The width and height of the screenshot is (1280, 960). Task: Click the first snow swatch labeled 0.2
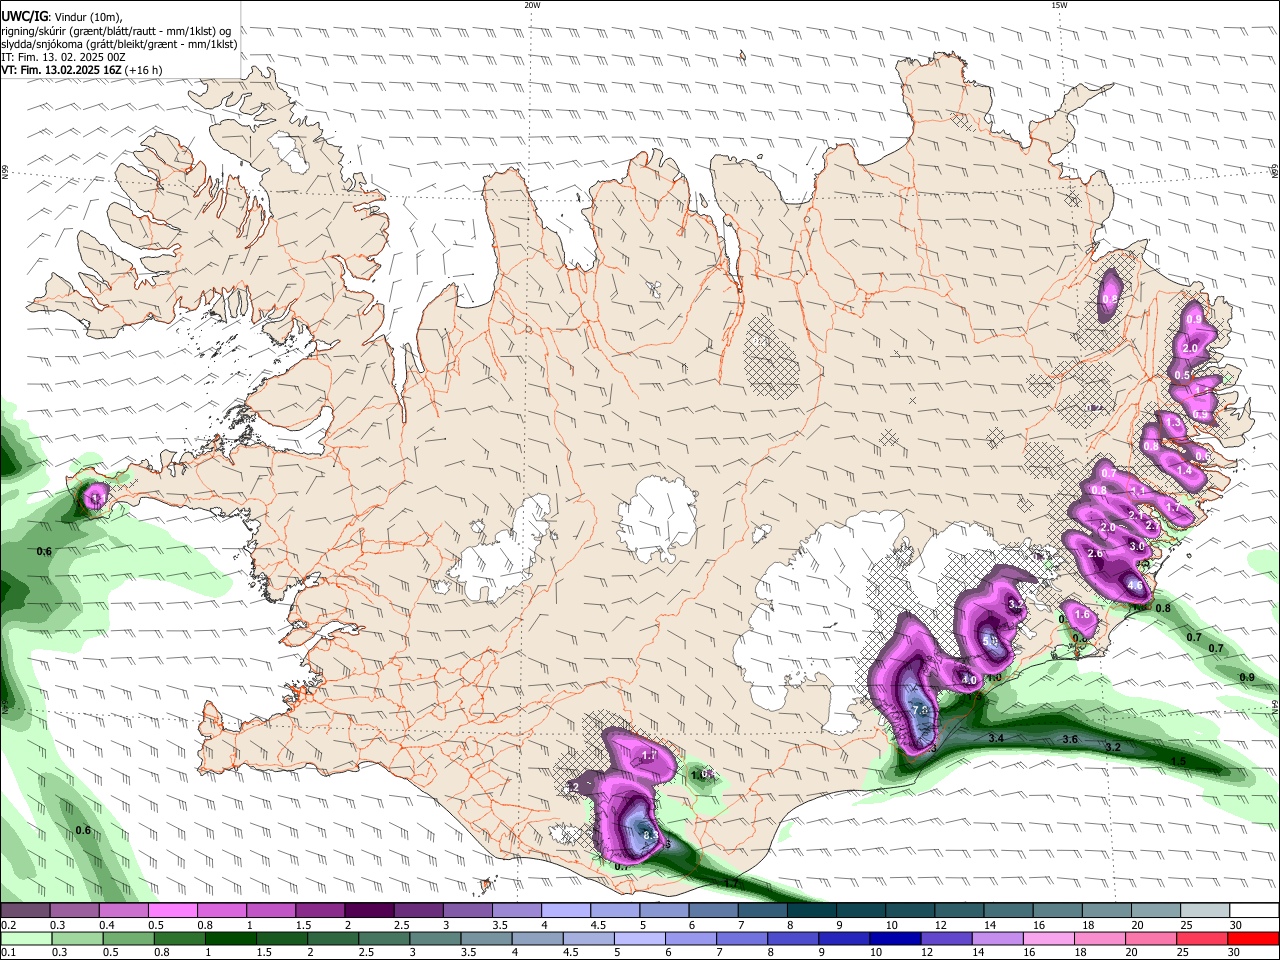pyautogui.click(x=24, y=911)
